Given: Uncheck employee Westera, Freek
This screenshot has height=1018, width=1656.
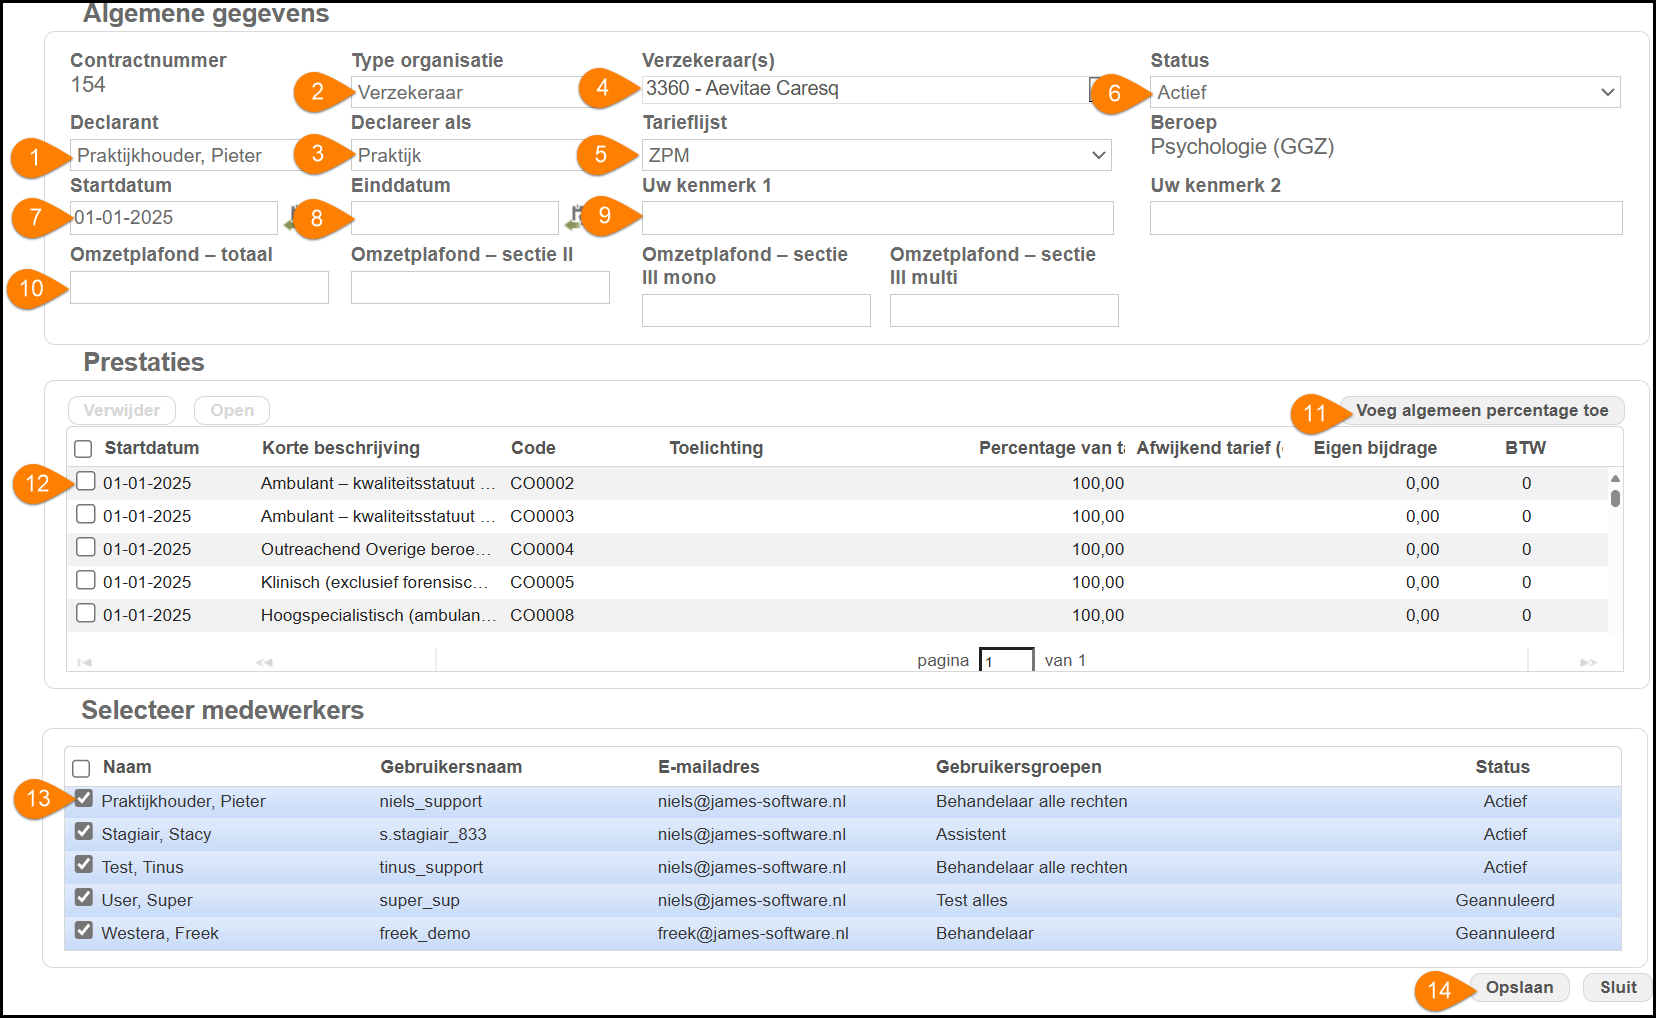Looking at the screenshot, I should point(84,931).
